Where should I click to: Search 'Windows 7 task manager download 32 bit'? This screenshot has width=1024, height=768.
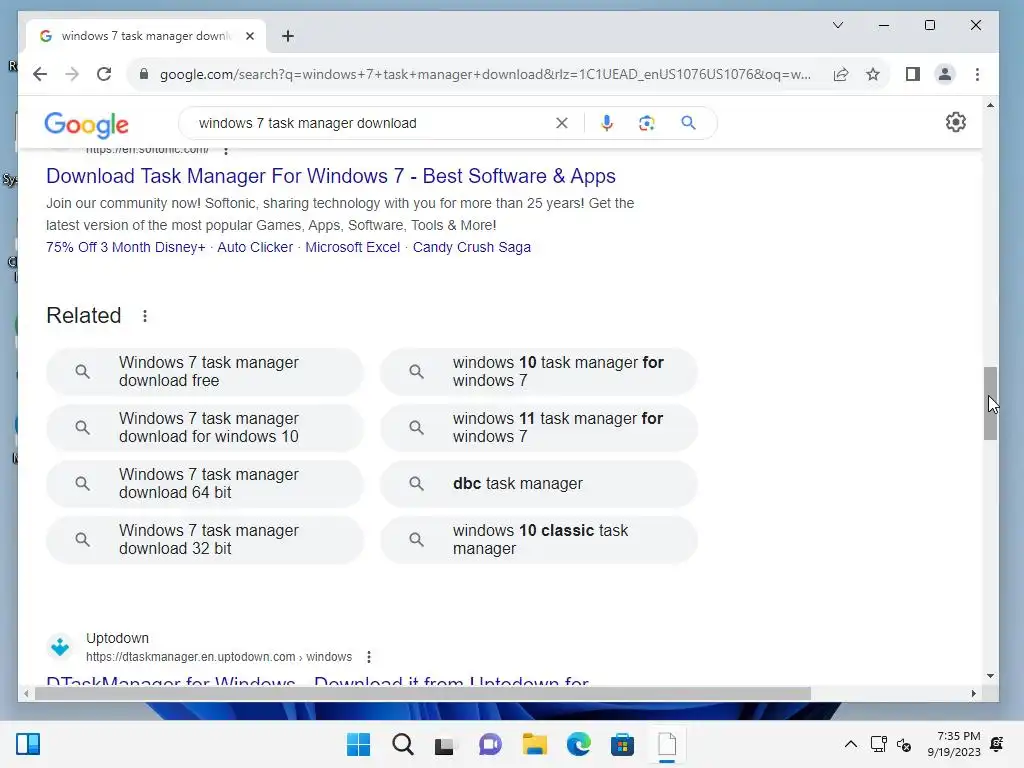pos(204,540)
